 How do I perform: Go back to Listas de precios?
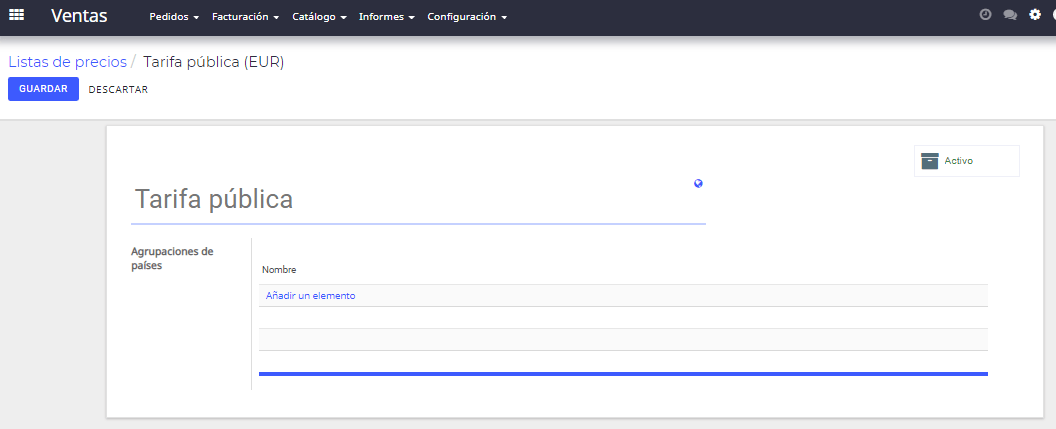(x=67, y=62)
